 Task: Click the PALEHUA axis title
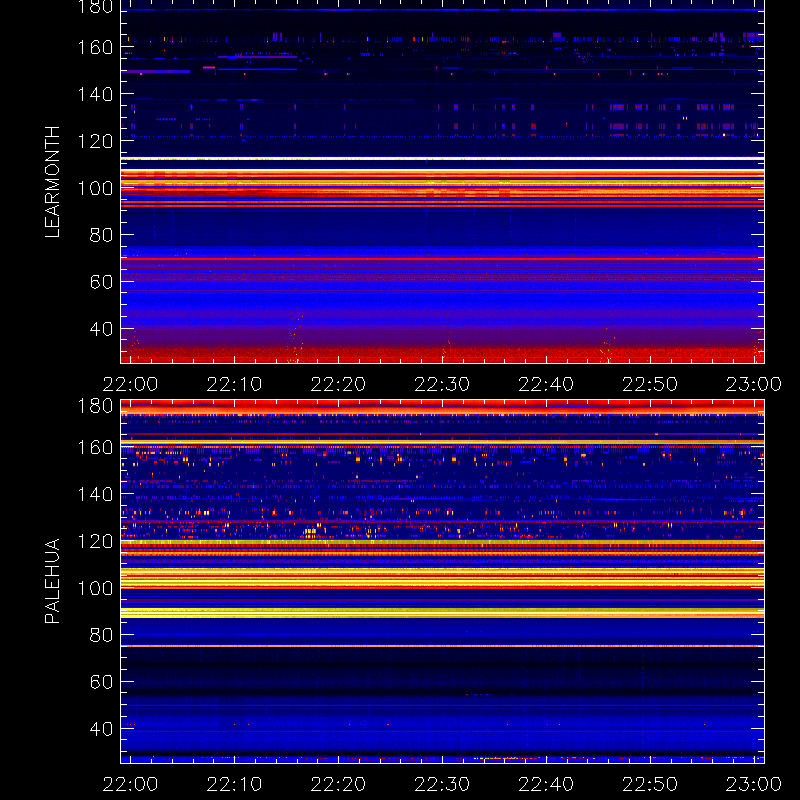coord(52,581)
